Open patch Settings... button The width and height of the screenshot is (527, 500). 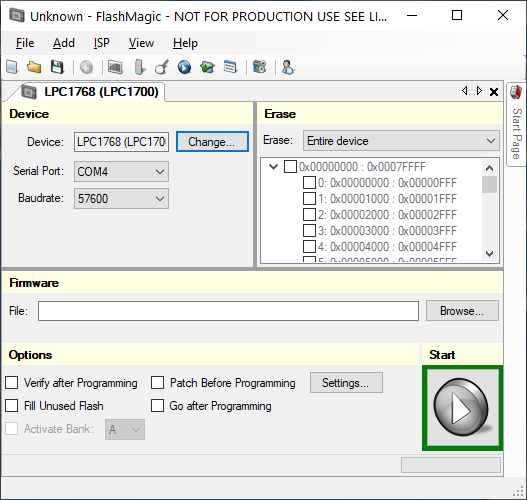point(346,382)
